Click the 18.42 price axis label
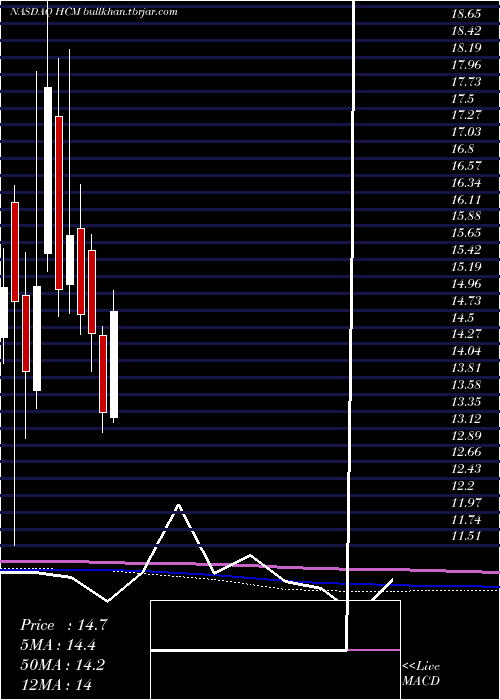This screenshot has width=500, height=700. 466,31
